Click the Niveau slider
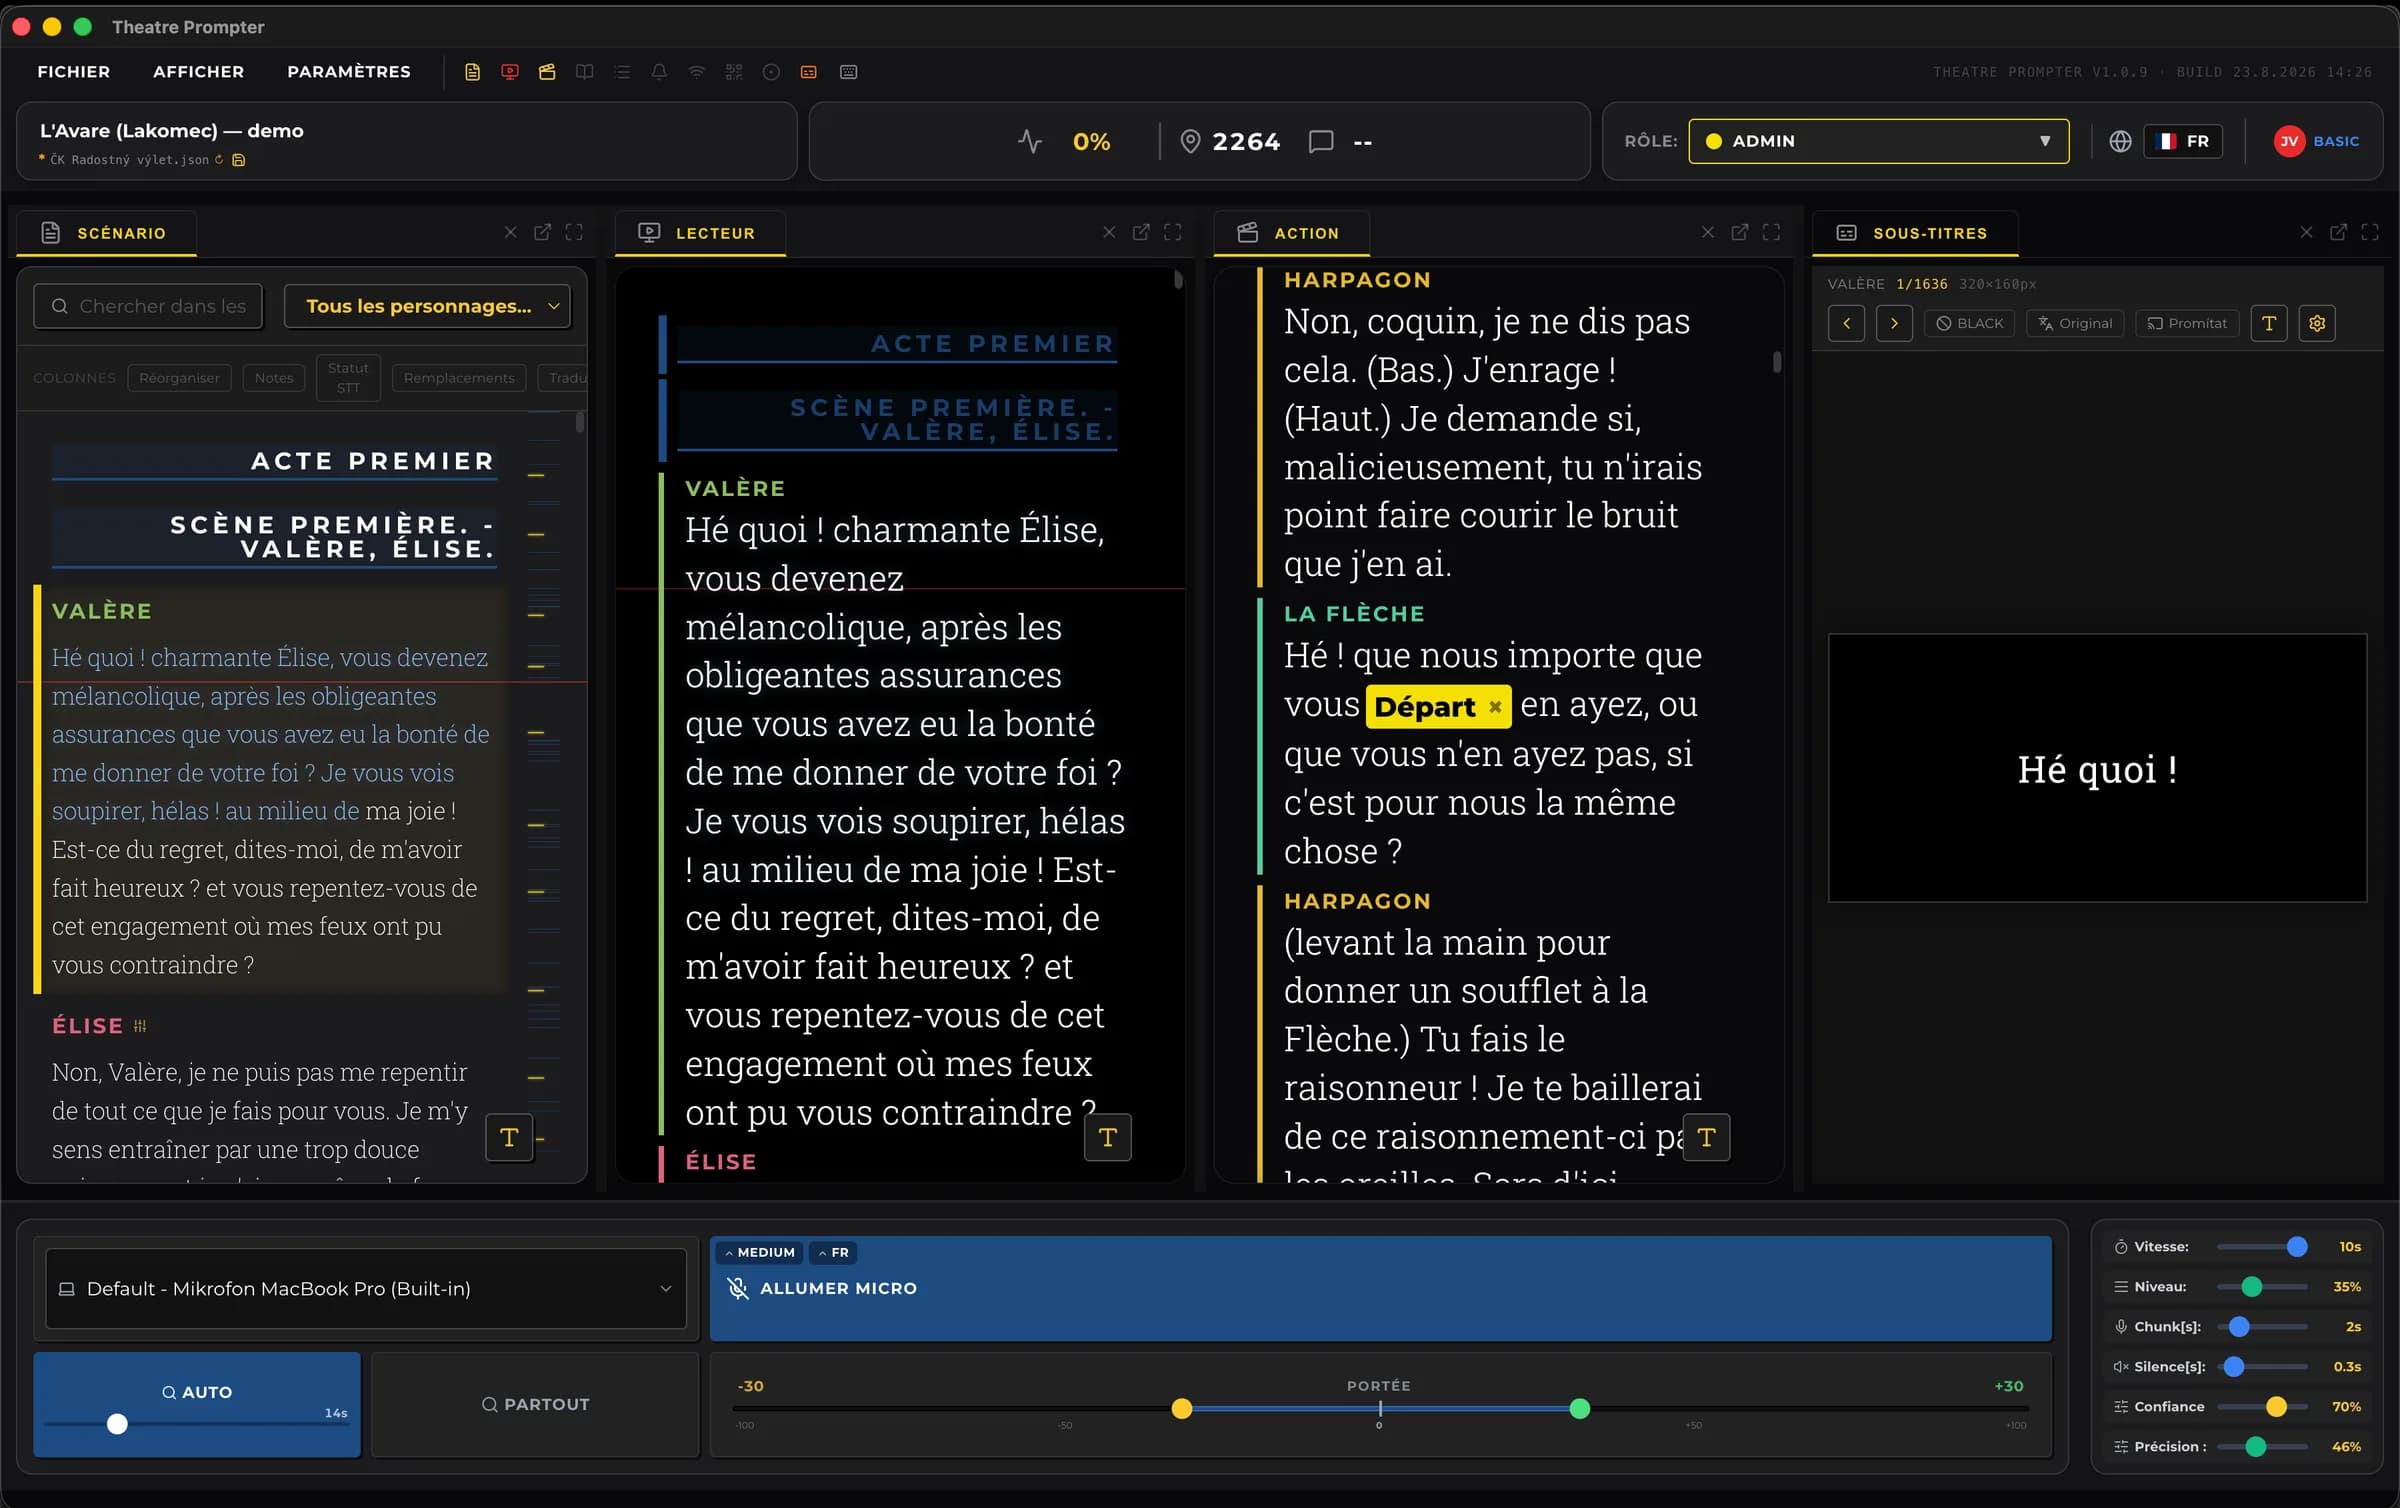Viewport: 2400px width, 1508px height. pos(2262,1286)
